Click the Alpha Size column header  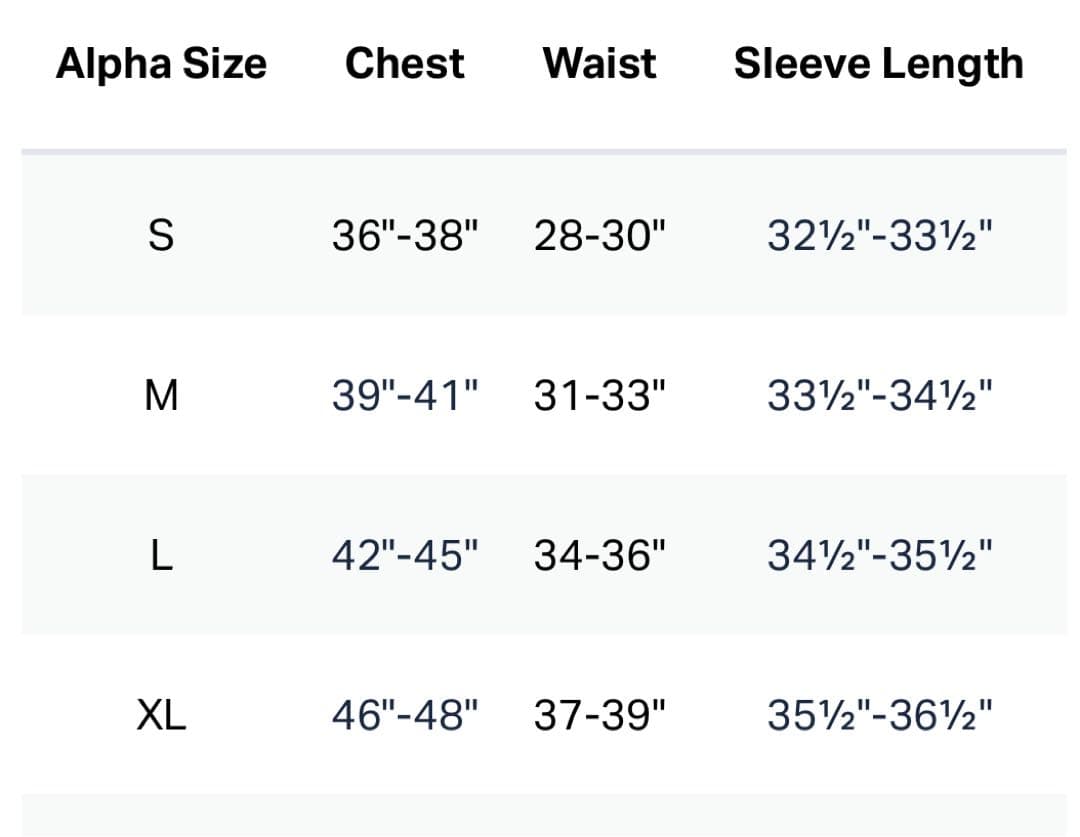(161, 64)
